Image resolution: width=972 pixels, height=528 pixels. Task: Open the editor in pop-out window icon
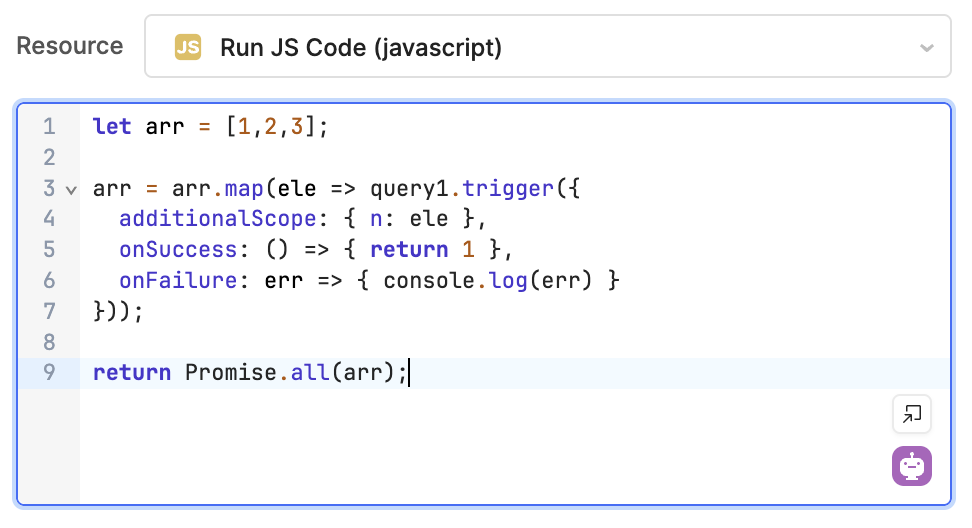pos(911,414)
